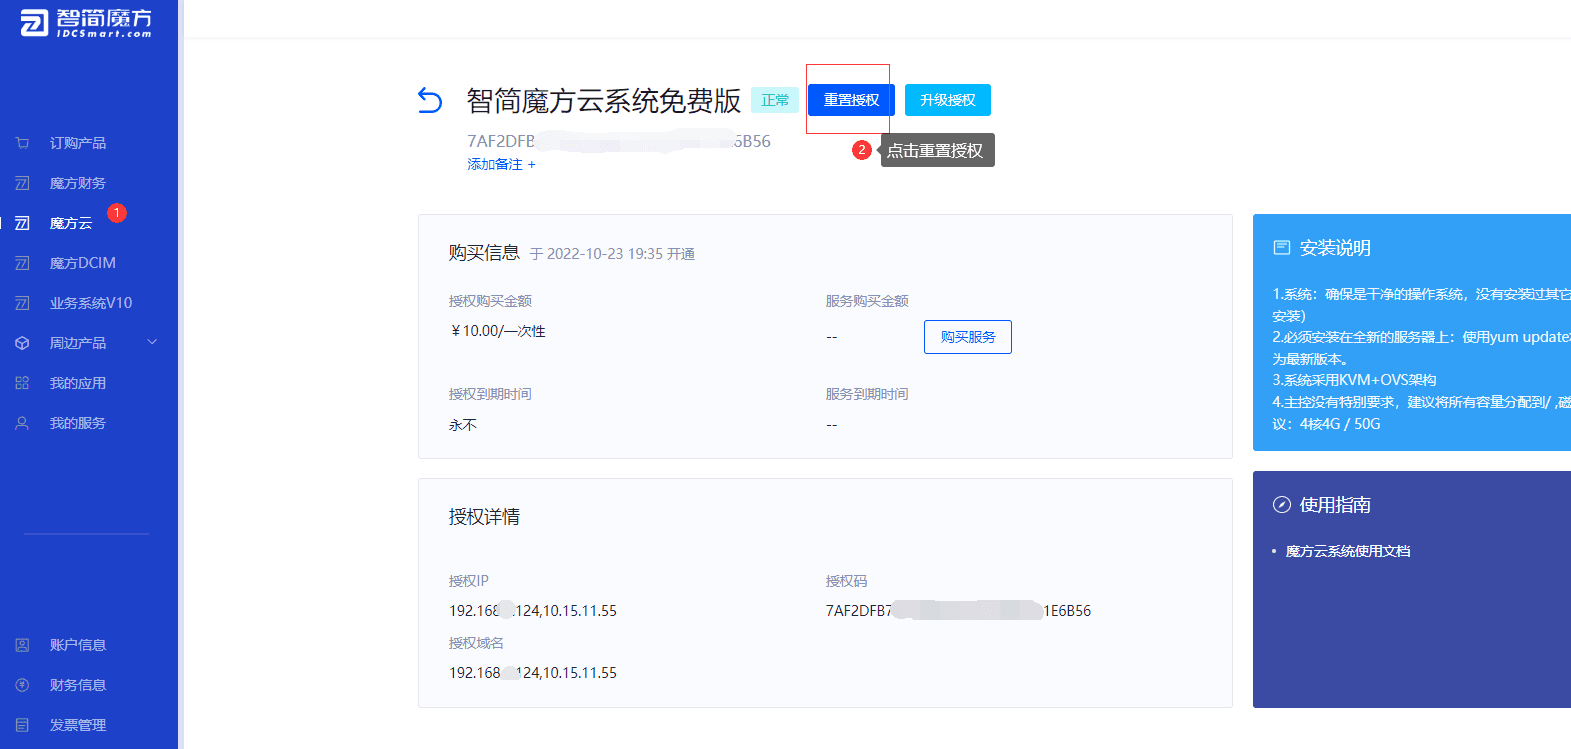Click the 正常 status tag
Image resolution: width=1571 pixels, height=749 pixels.
point(775,100)
